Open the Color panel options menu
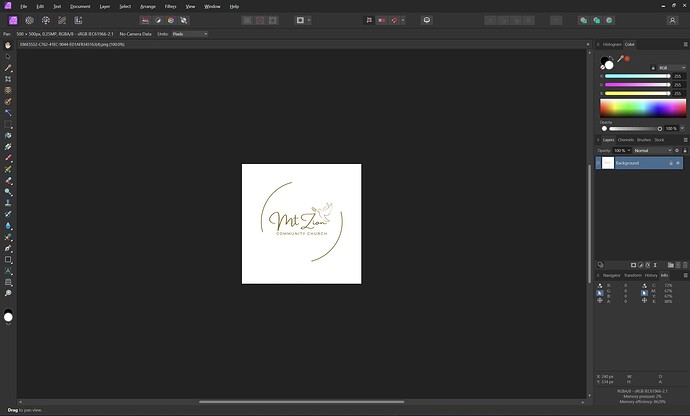 pyautogui.click(x=685, y=44)
